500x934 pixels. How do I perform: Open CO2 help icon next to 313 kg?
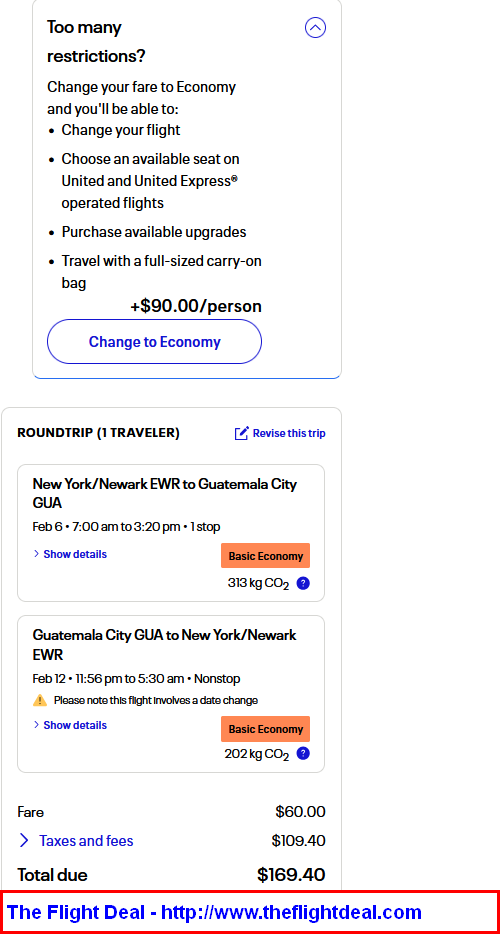tap(303, 583)
